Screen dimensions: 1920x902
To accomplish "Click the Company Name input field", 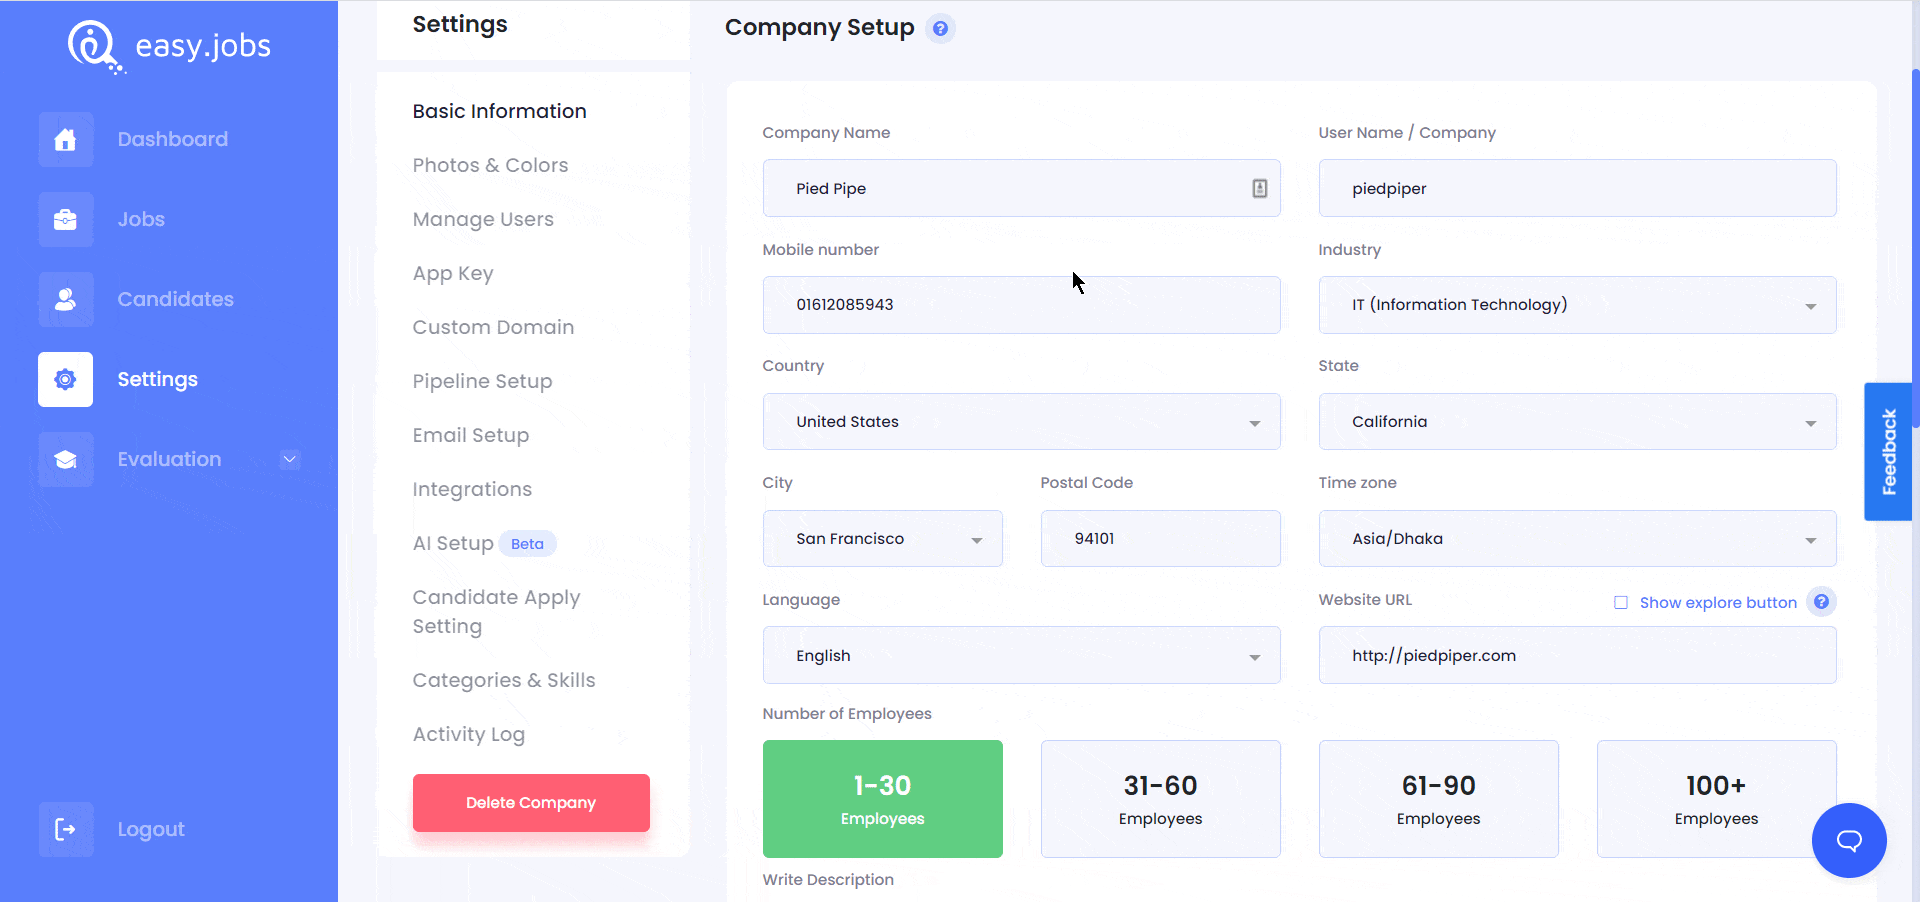I will pyautogui.click(x=1021, y=188).
